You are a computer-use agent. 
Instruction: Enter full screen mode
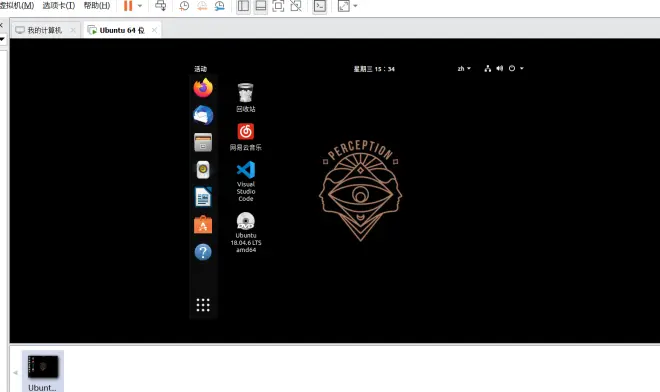[x=278, y=6]
